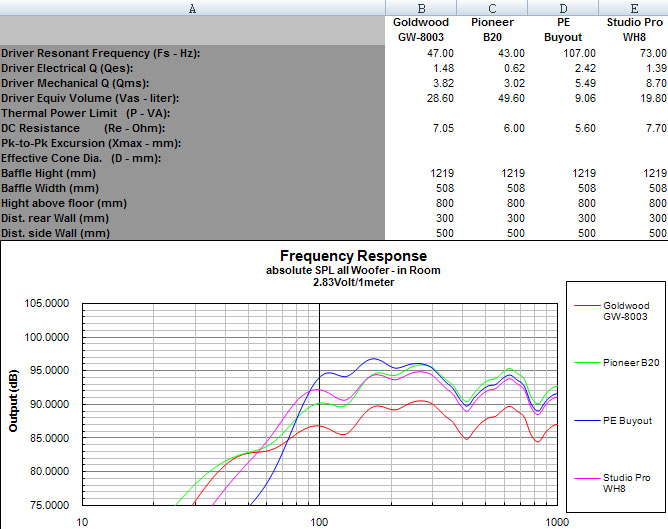Viewport: 668px width, 529px height.
Task: Select the Baffle Width (mm) label cell
Action: [x=192, y=188]
